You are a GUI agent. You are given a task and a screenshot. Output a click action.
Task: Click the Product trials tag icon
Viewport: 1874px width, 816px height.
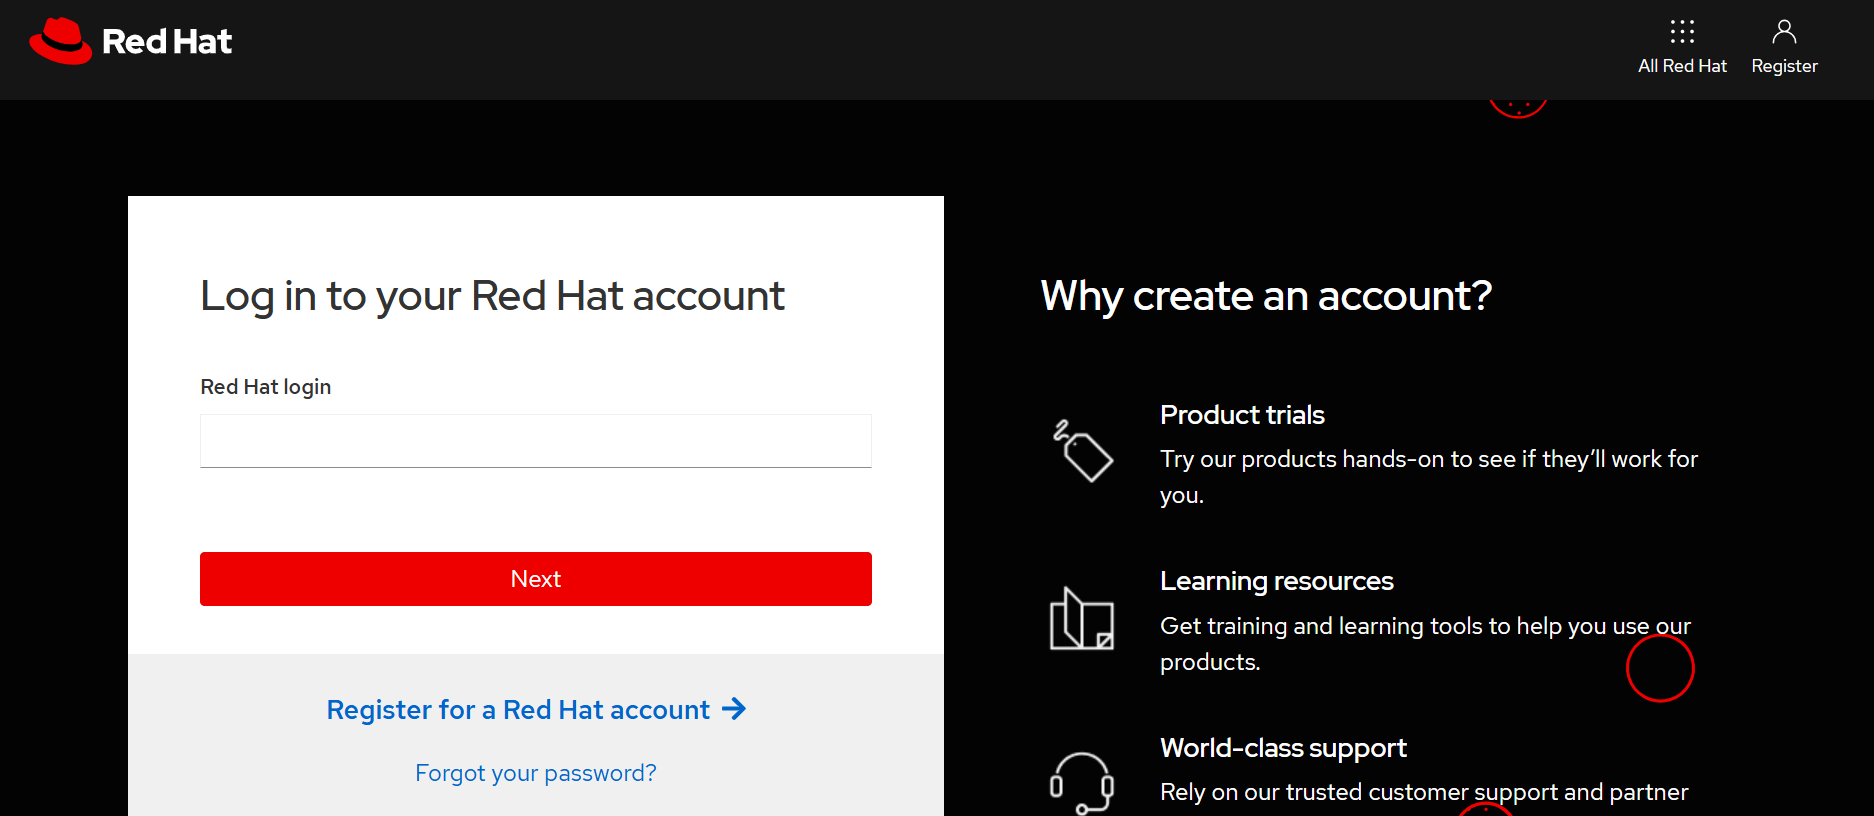pyautogui.click(x=1082, y=451)
